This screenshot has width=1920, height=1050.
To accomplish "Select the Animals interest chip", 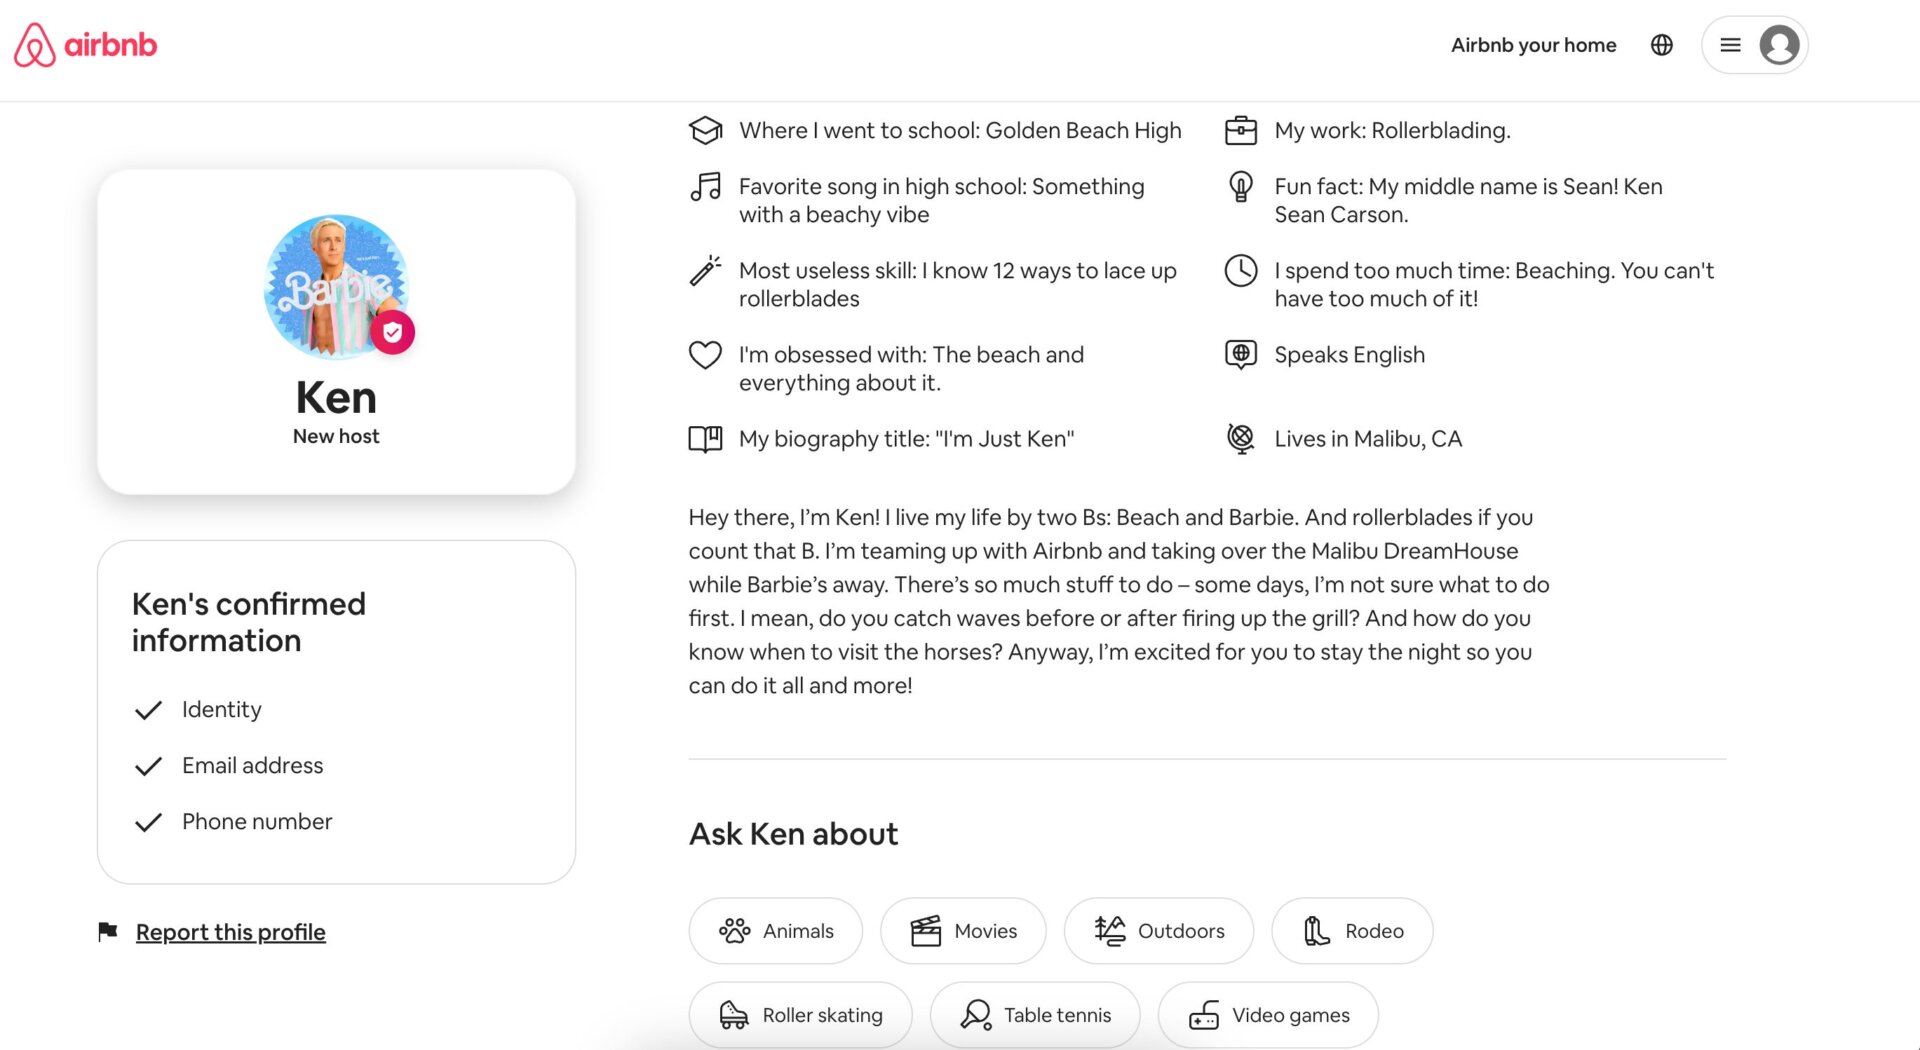I will (776, 931).
